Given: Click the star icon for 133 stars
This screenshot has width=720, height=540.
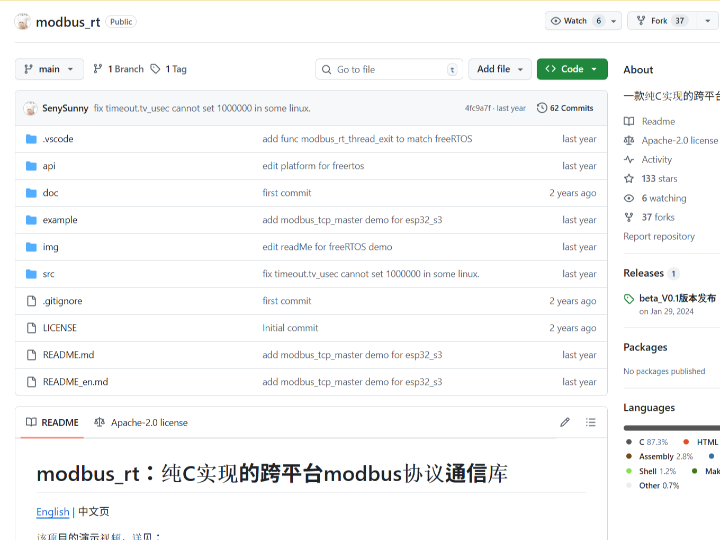Looking at the screenshot, I should 629,179.
